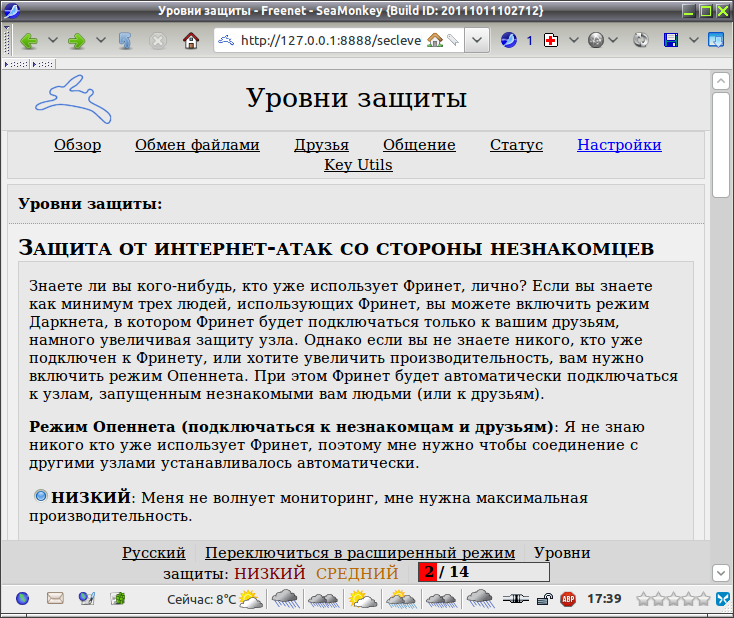Click the СРЕДНИЙ level in the footer
The width and height of the screenshot is (734, 618).
click(x=357, y=573)
